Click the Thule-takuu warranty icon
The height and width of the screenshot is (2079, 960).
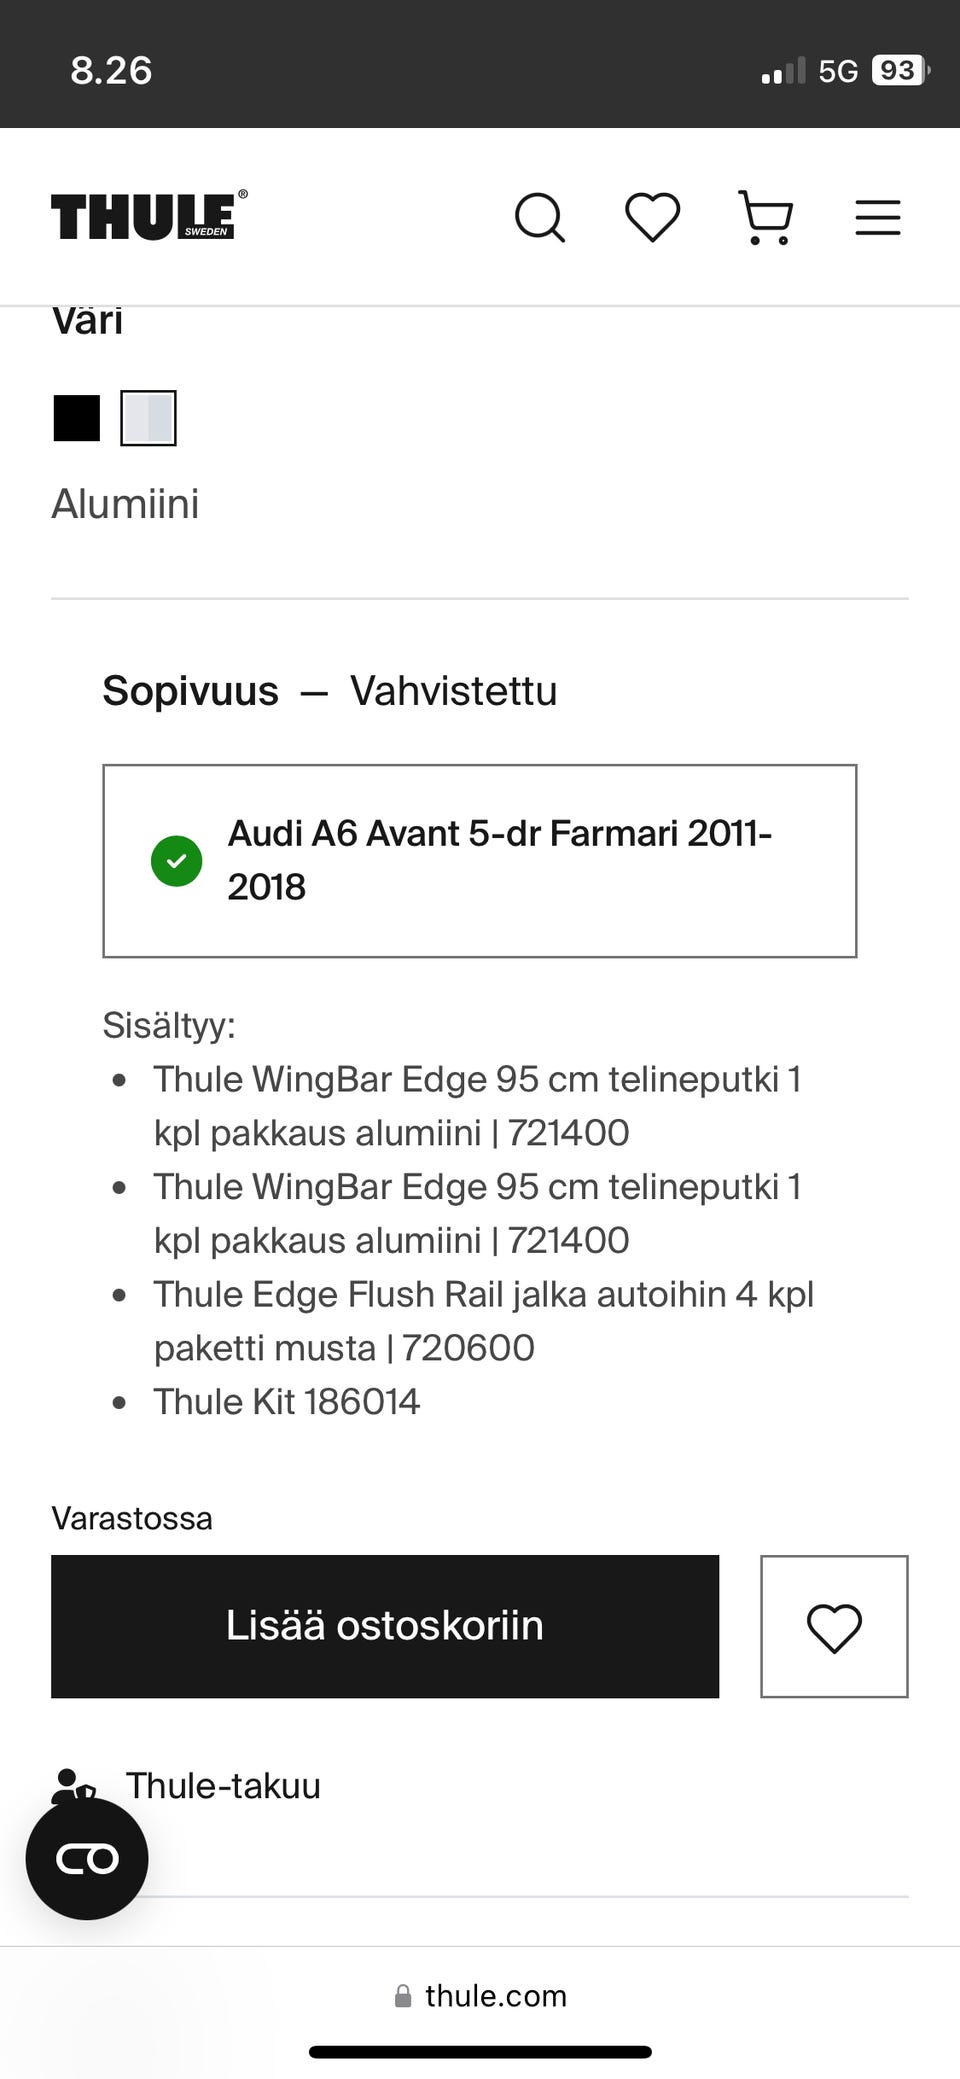[x=75, y=1786]
